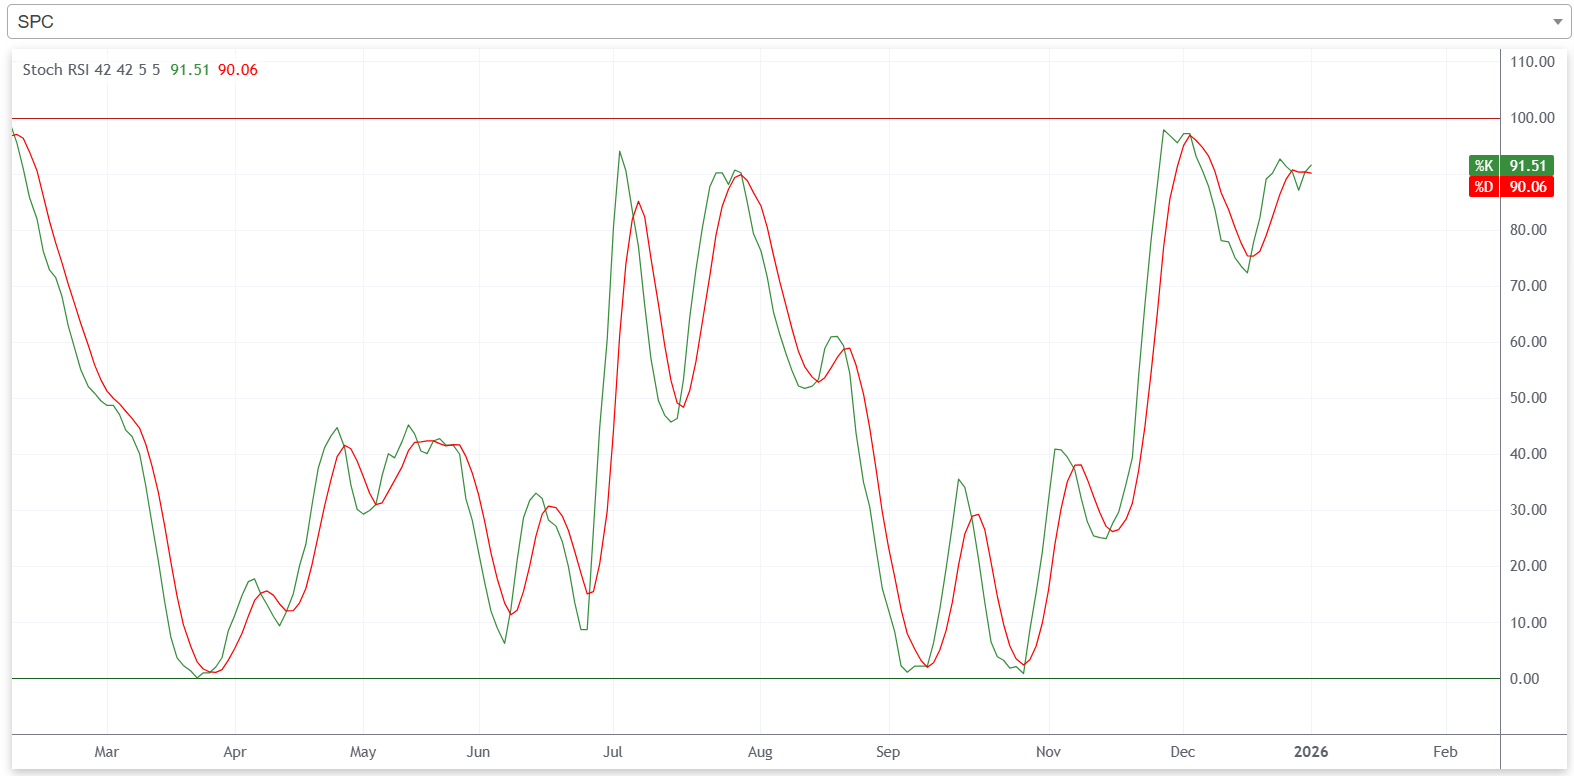Click the Mar label on time axis
Viewport: 1574px width, 776px height.
click(x=106, y=752)
